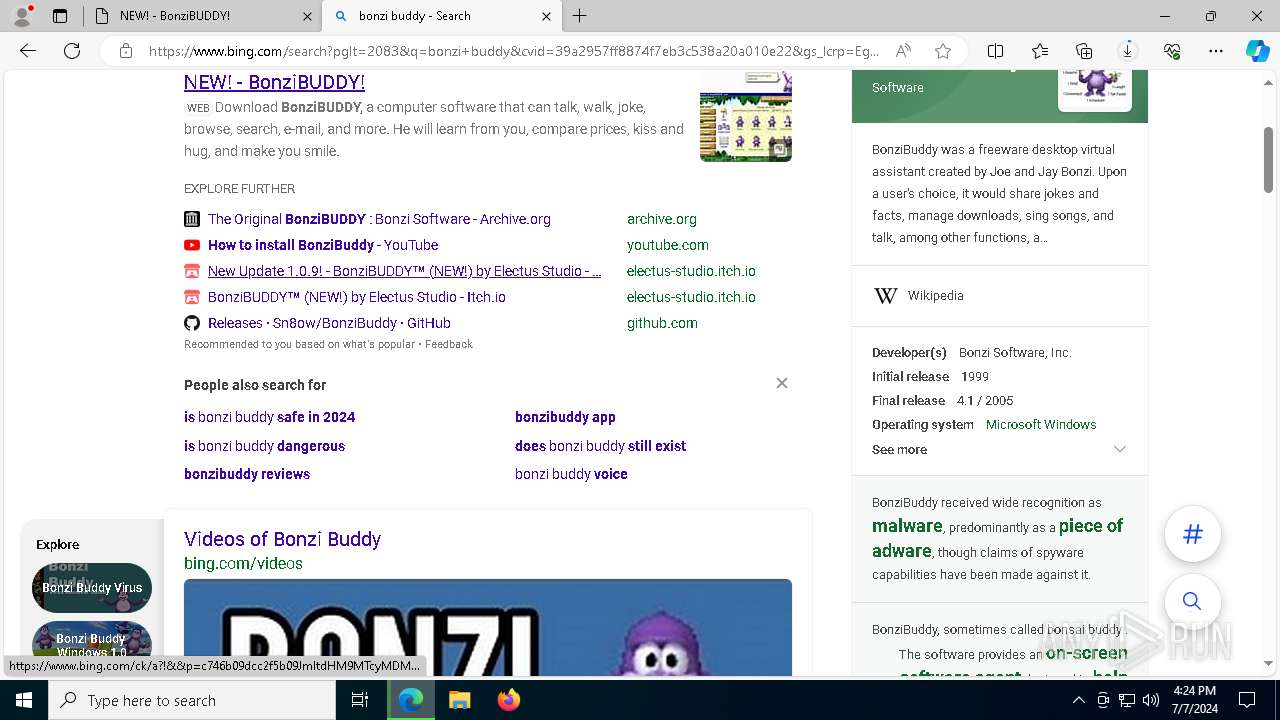The width and height of the screenshot is (1280, 720).
Task: Open split screen icon
Action: 995,51
